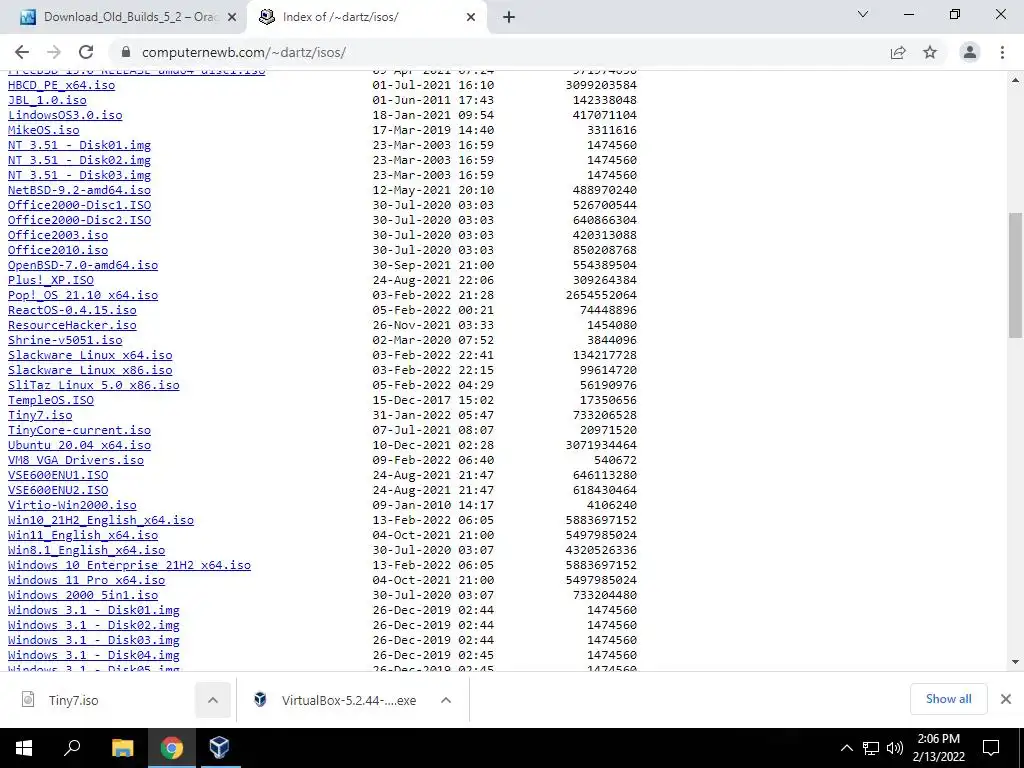This screenshot has width=1024, height=768.
Task: Download Windows_2000_5in1.iso
Action: (x=83, y=596)
